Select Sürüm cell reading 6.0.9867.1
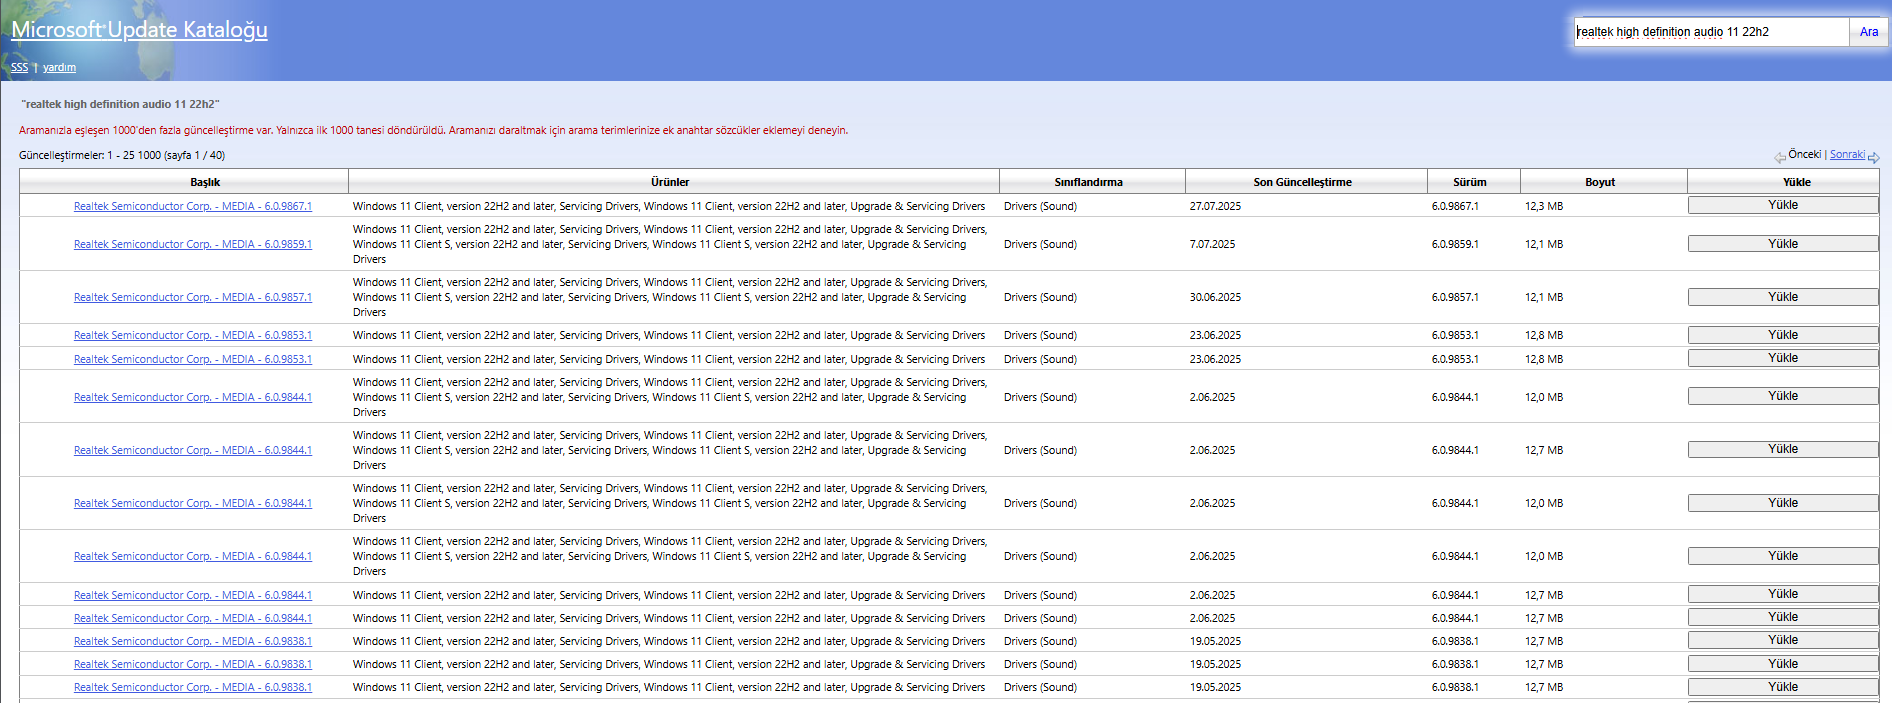Screen dimensions: 1892x703 [x=1474, y=206]
